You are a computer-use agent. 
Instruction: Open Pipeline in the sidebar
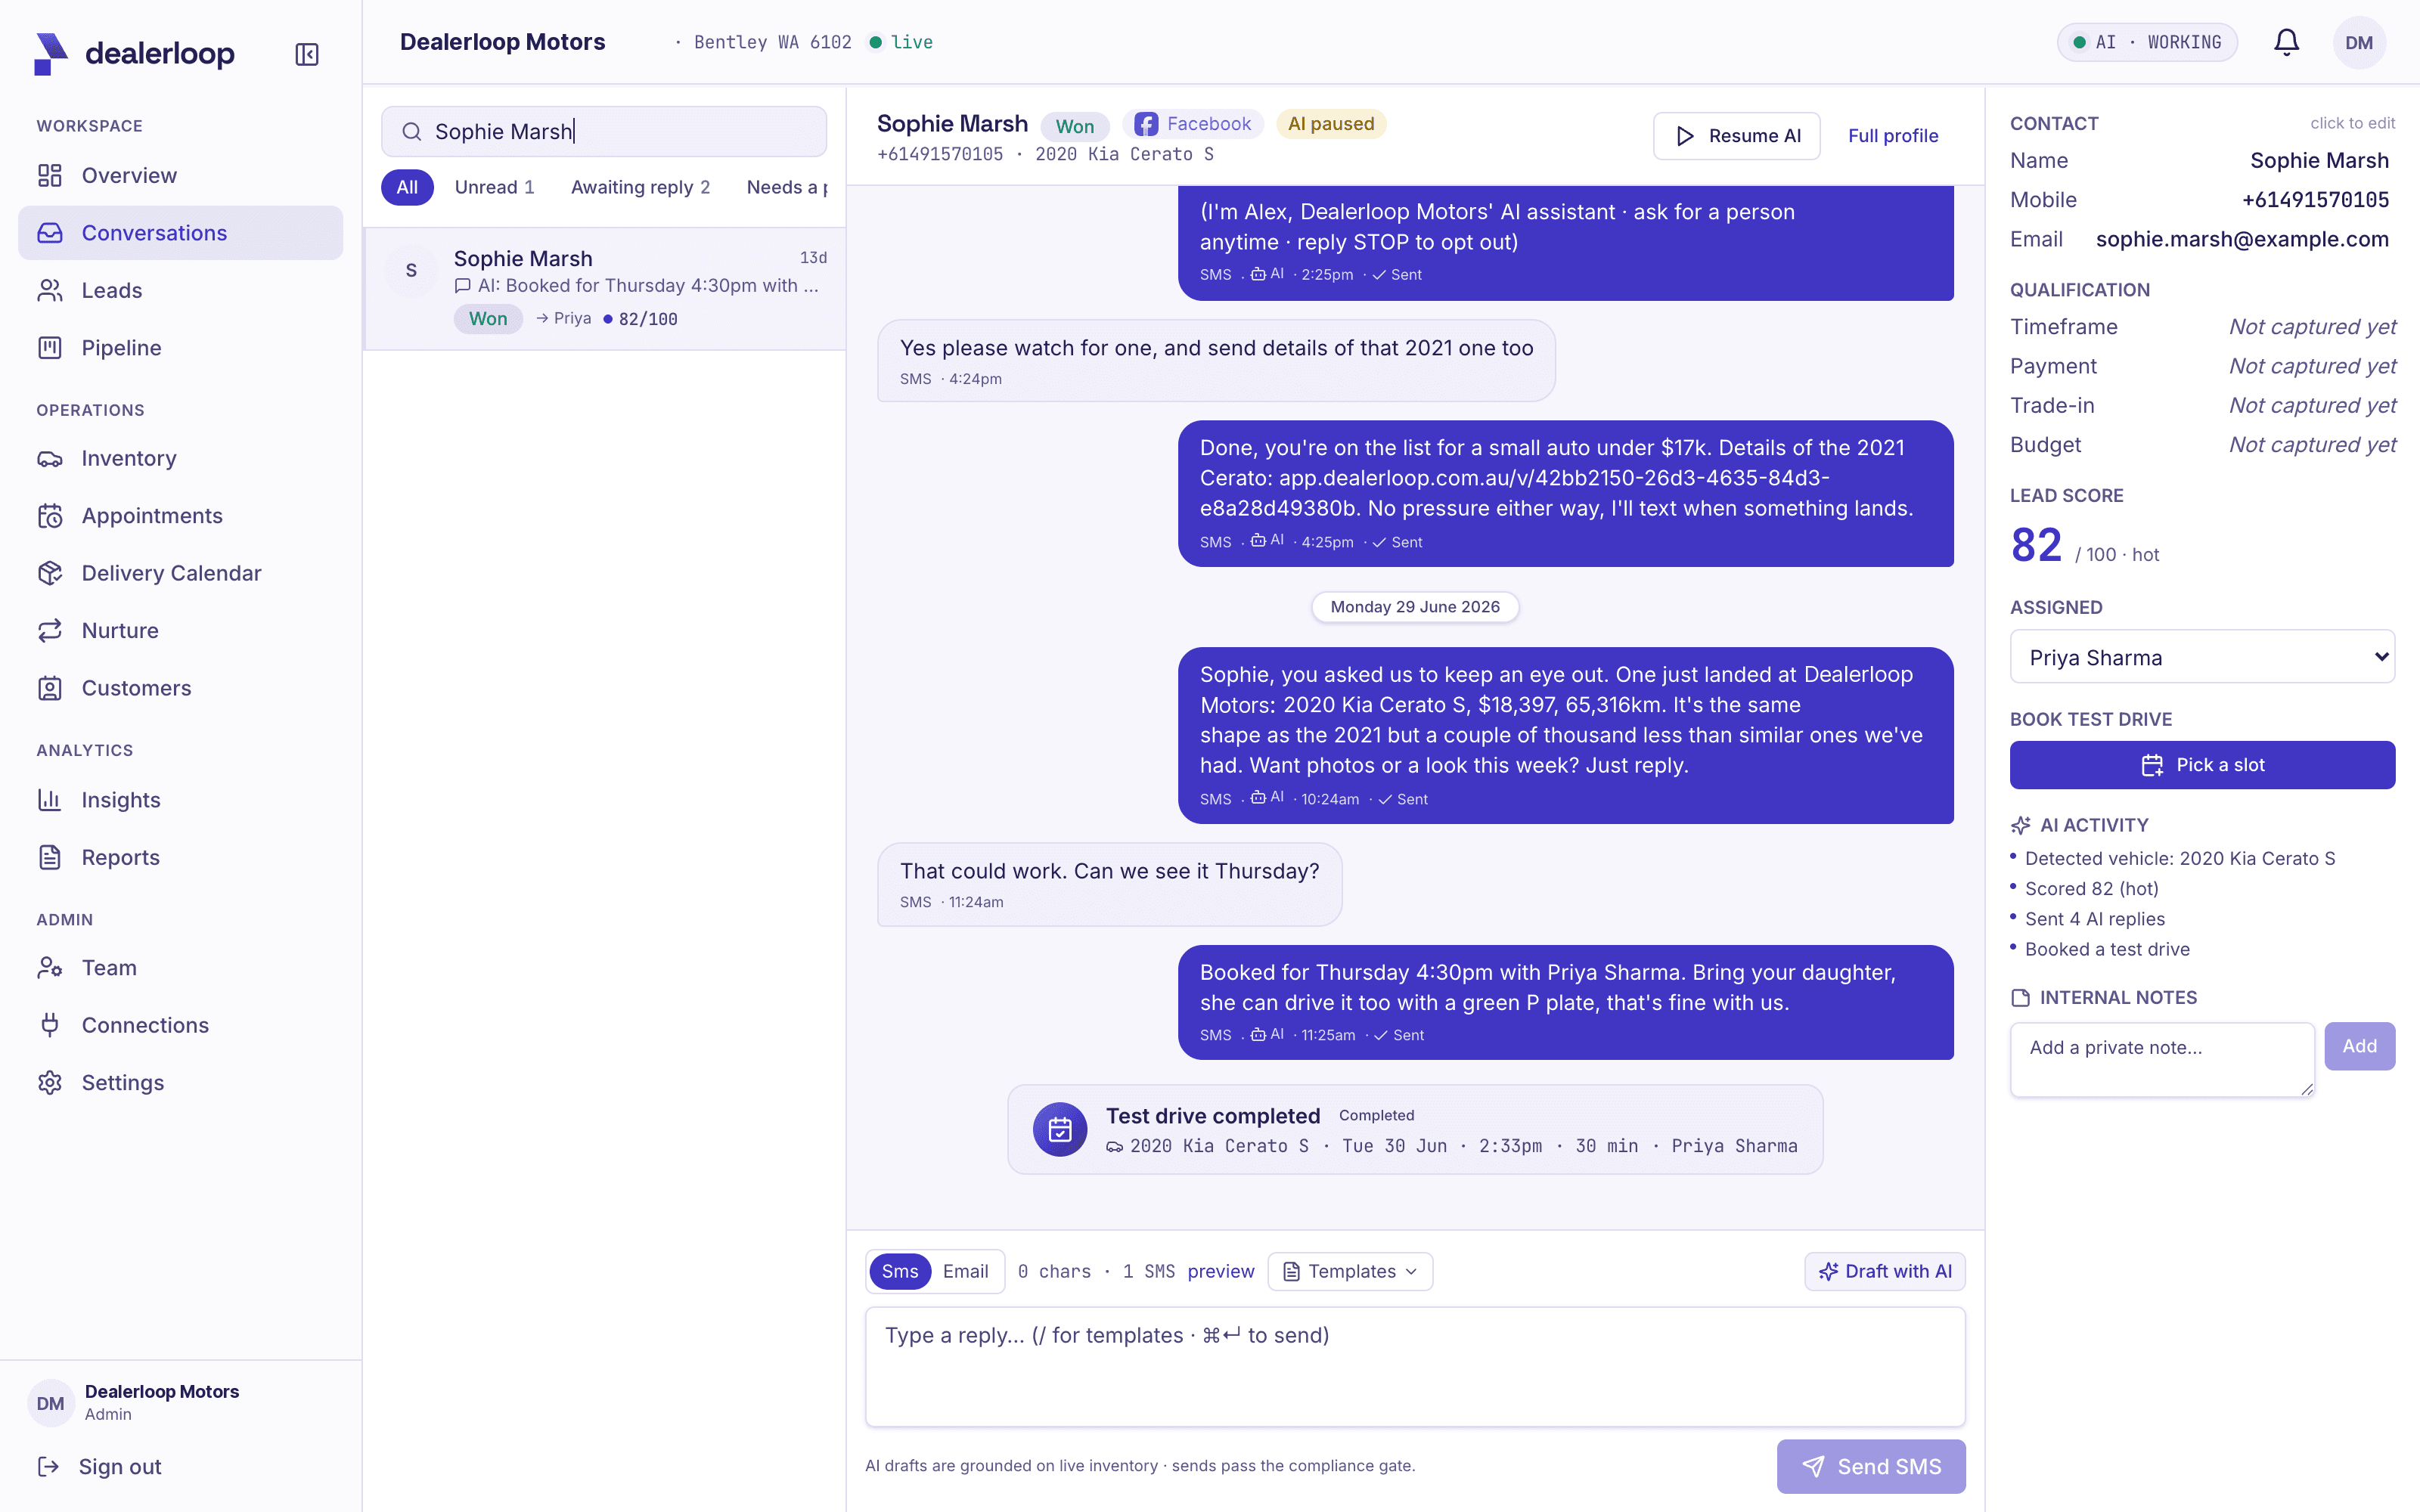[x=180, y=348]
